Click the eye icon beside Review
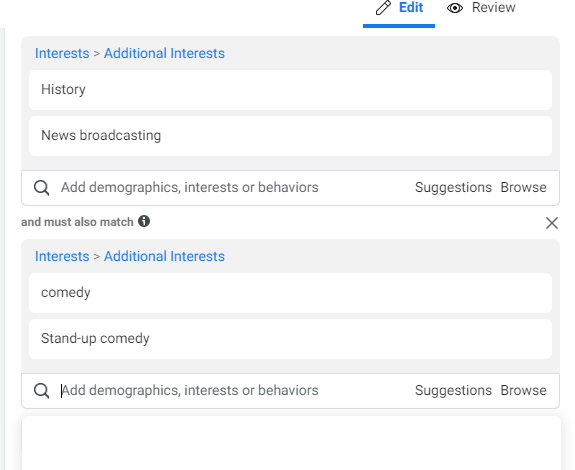The height and width of the screenshot is (470, 575). click(455, 8)
